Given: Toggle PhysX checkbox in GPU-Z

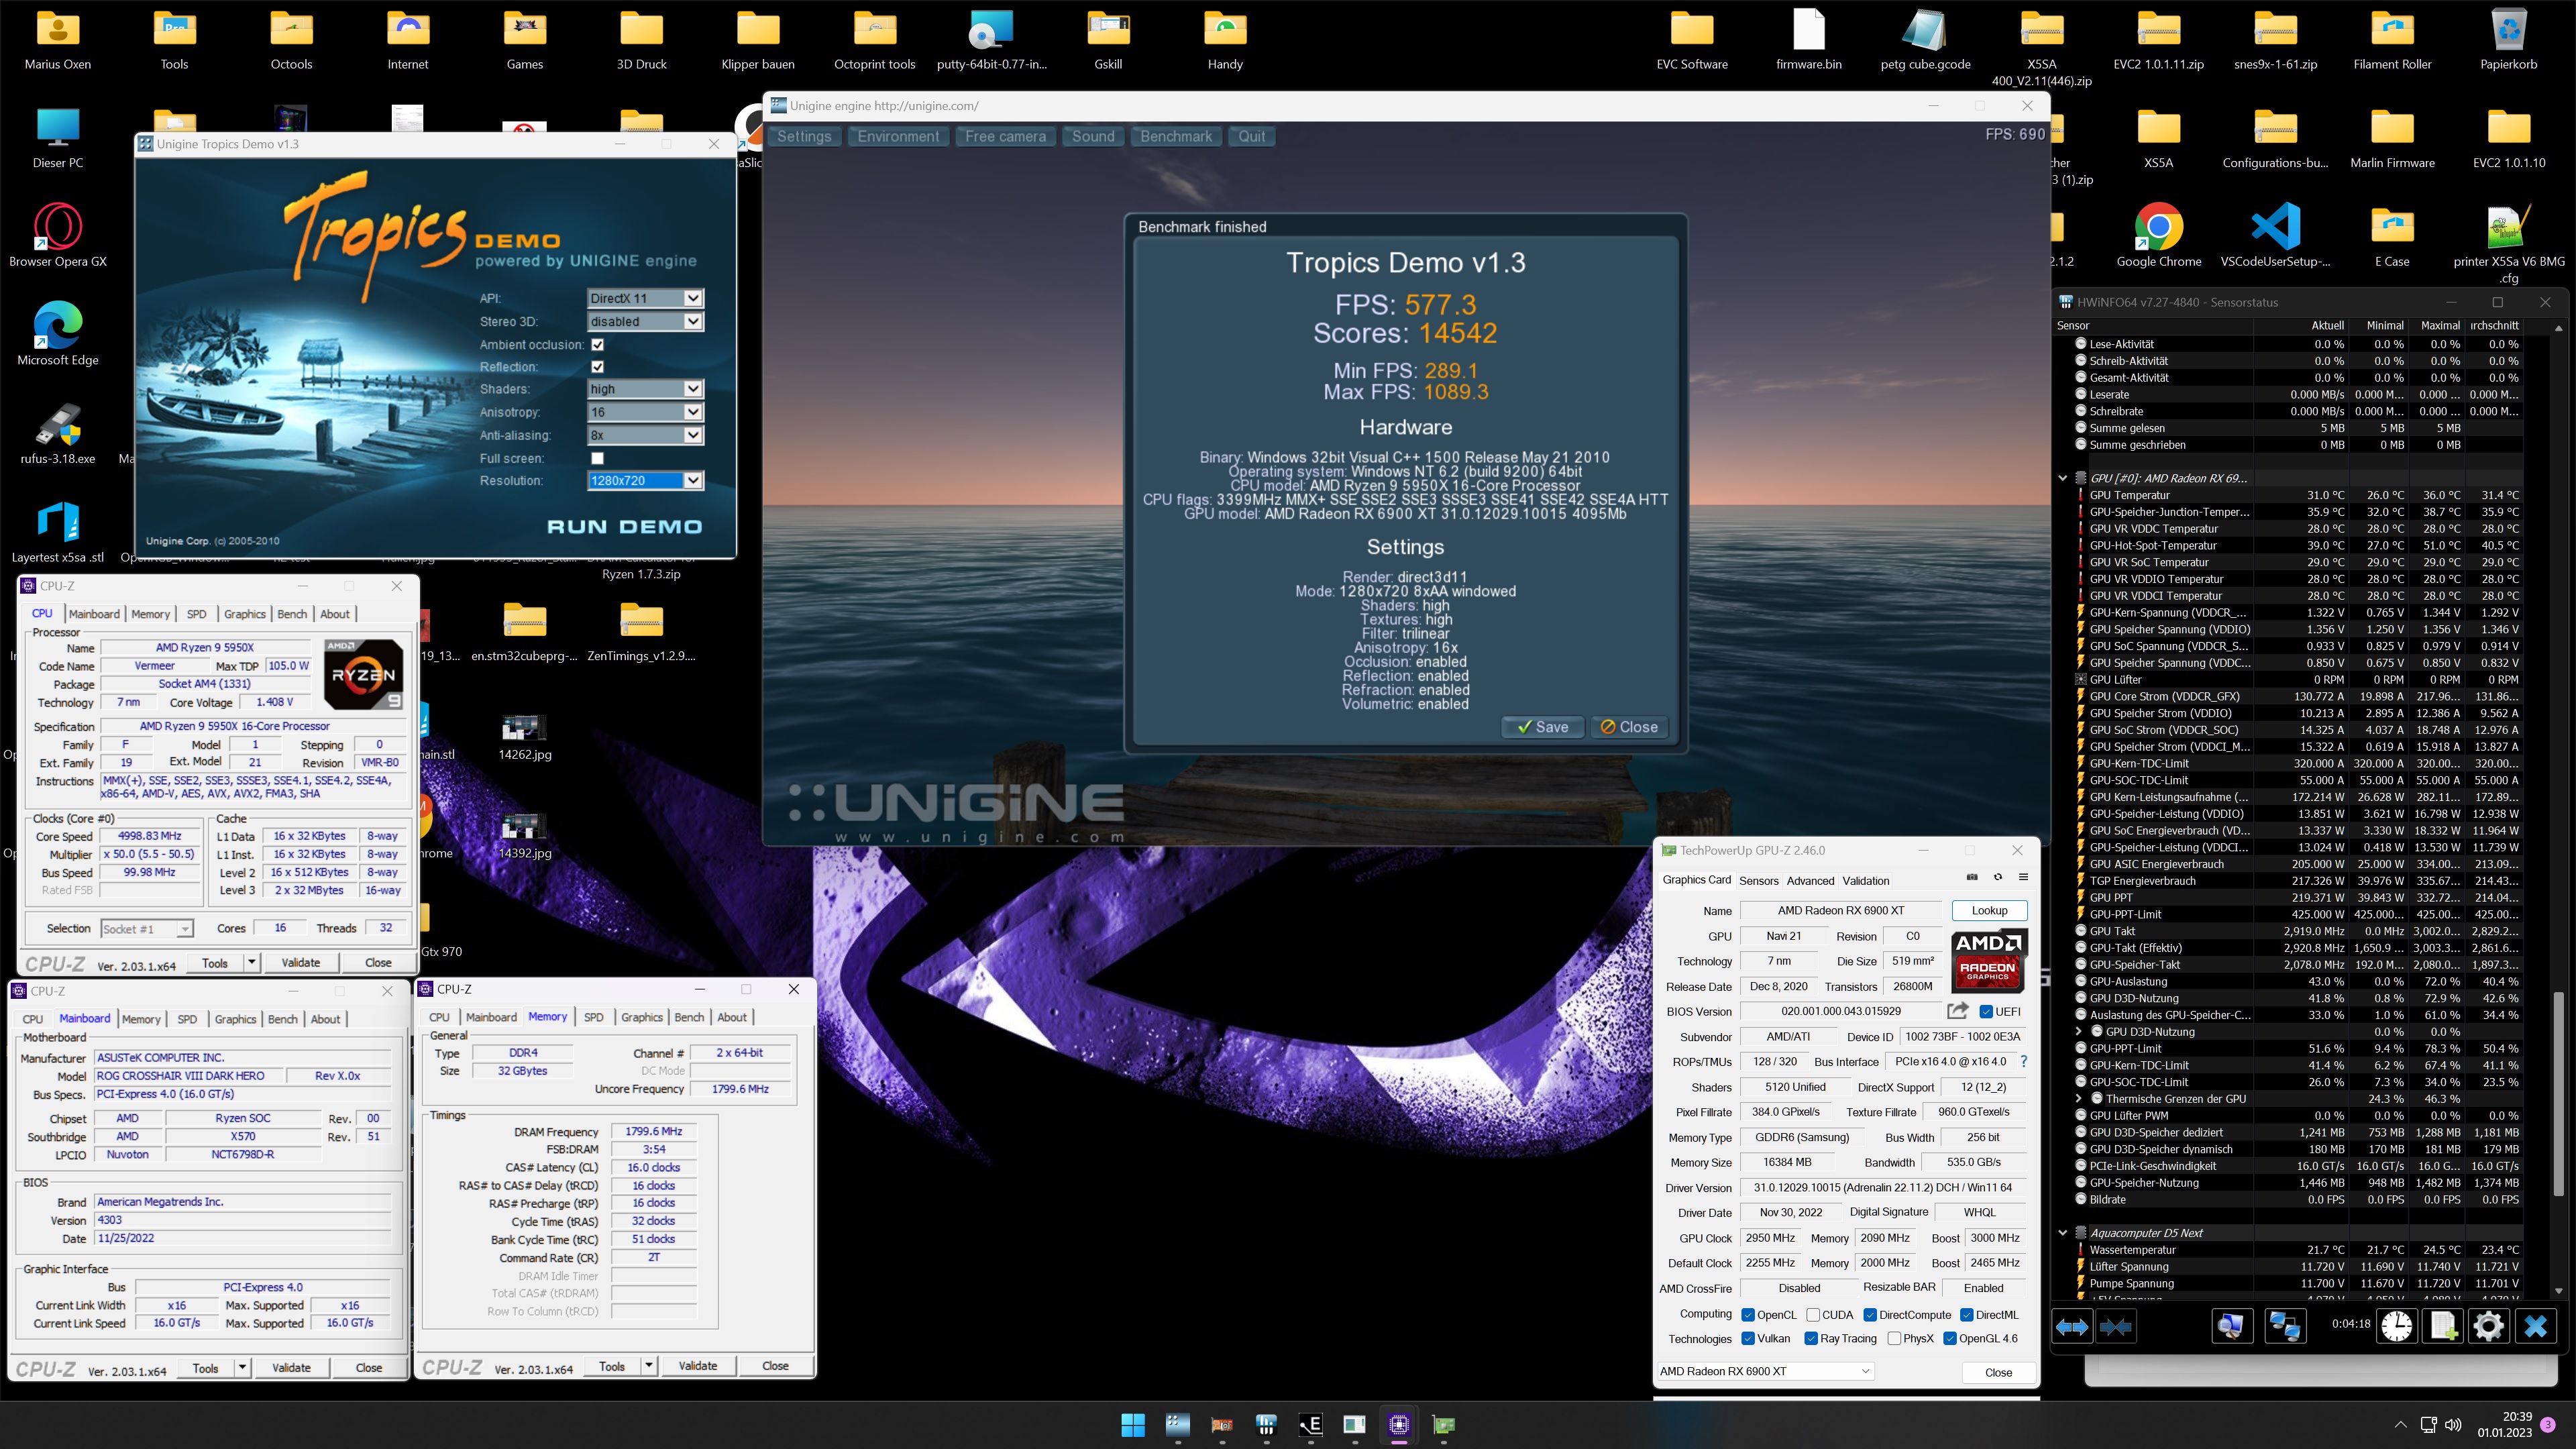Looking at the screenshot, I should (1894, 1338).
